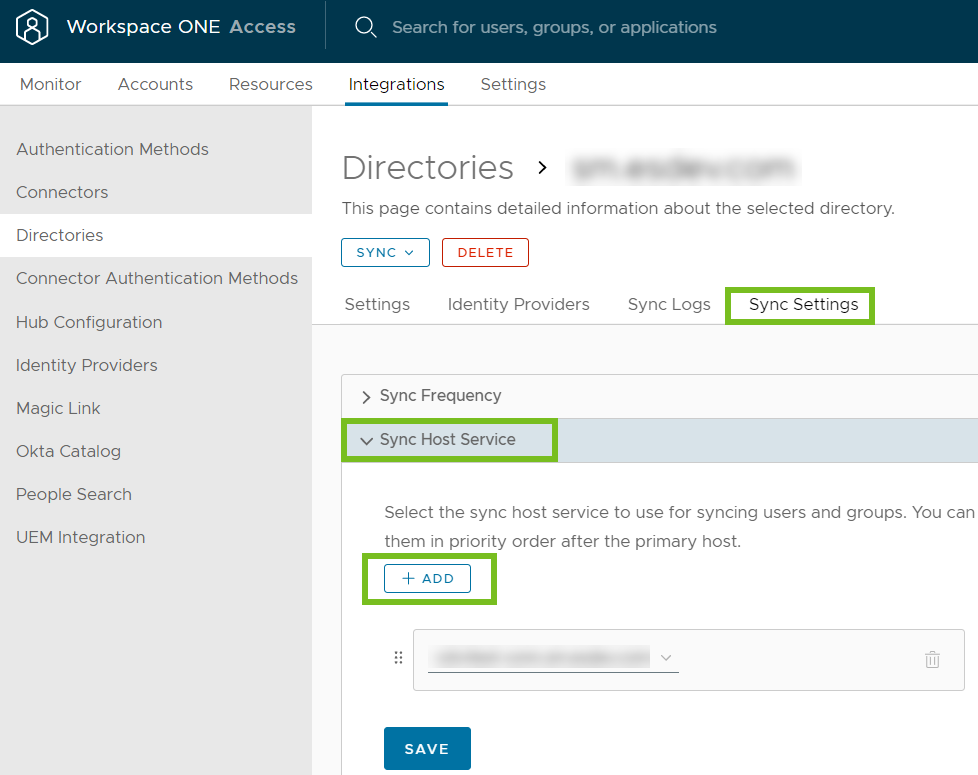Open the Monitor tab

(x=51, y=84)
